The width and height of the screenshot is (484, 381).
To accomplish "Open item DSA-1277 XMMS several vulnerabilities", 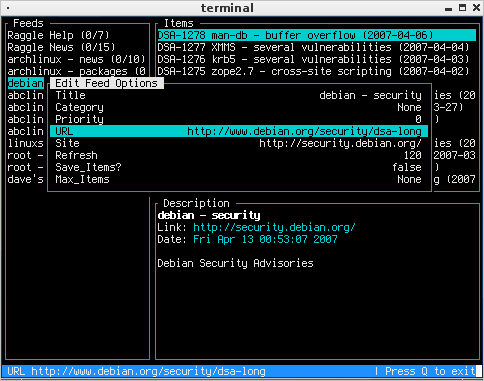I will (313, 47).
